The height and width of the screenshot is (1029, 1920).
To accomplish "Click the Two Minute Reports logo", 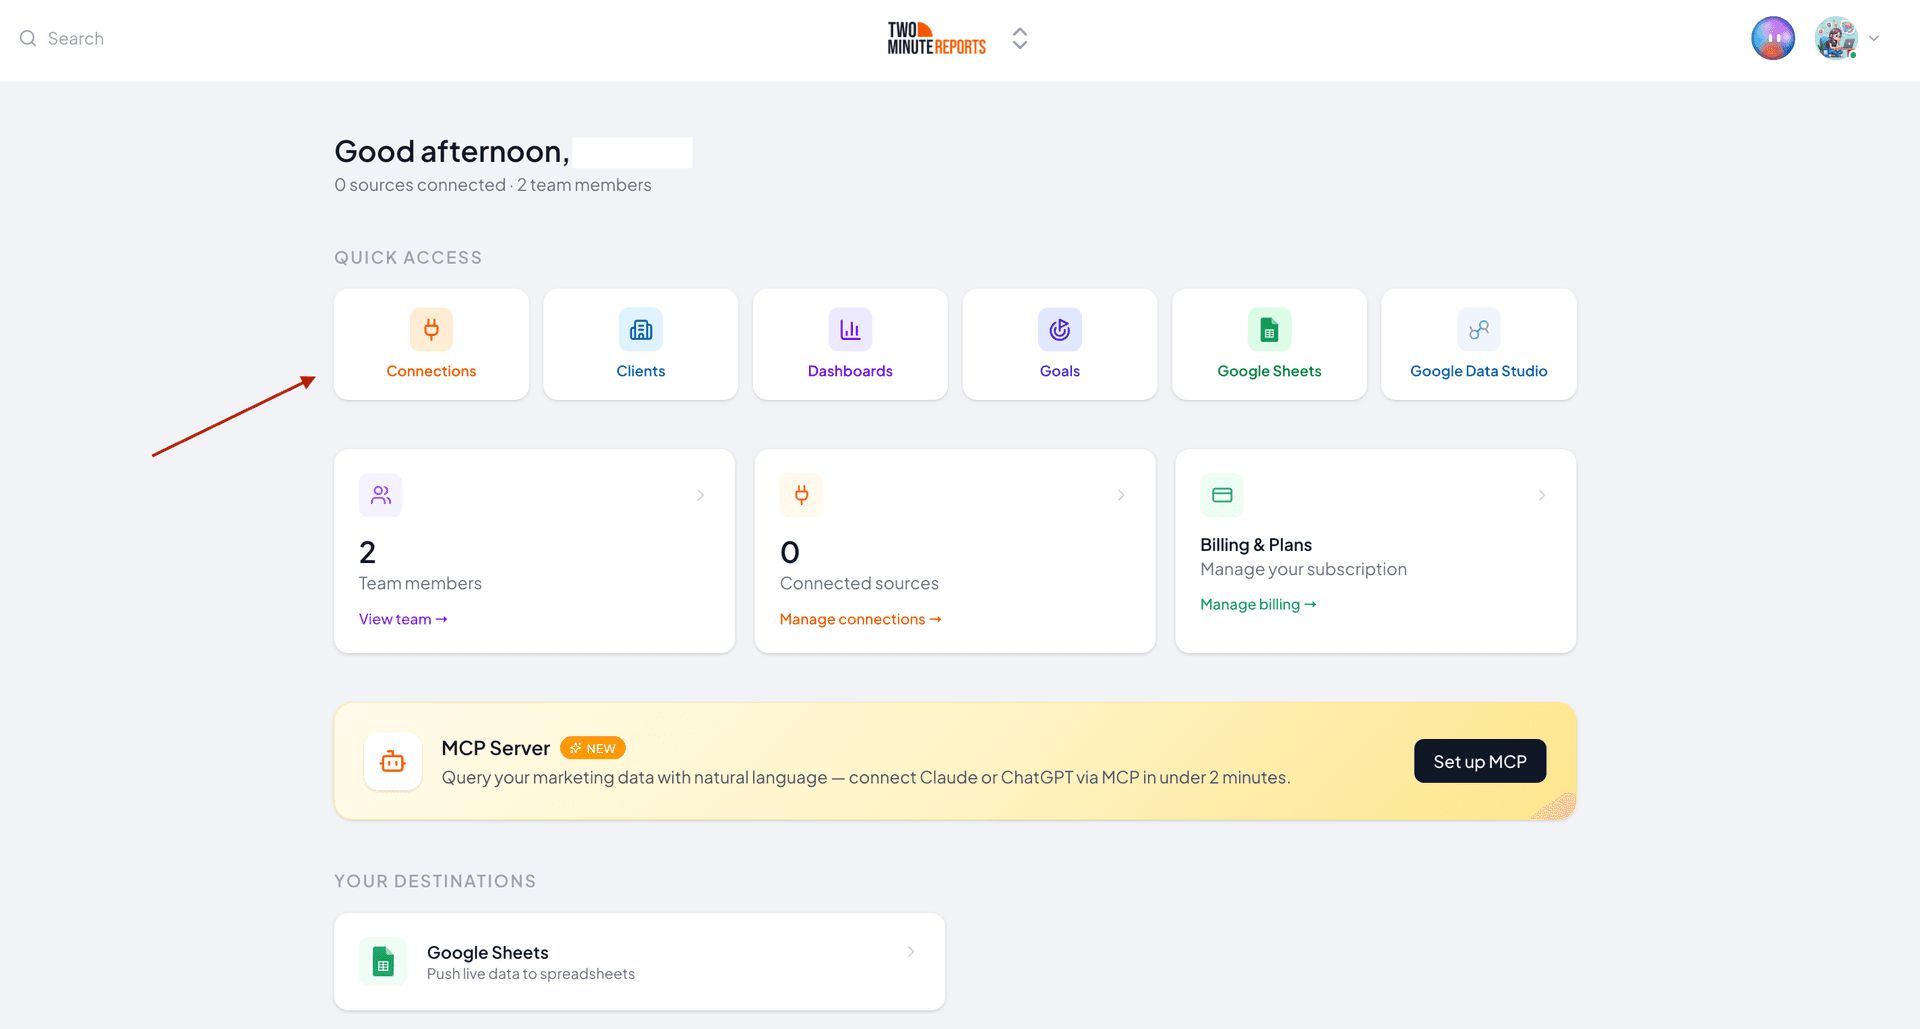I will coord(937,39).
